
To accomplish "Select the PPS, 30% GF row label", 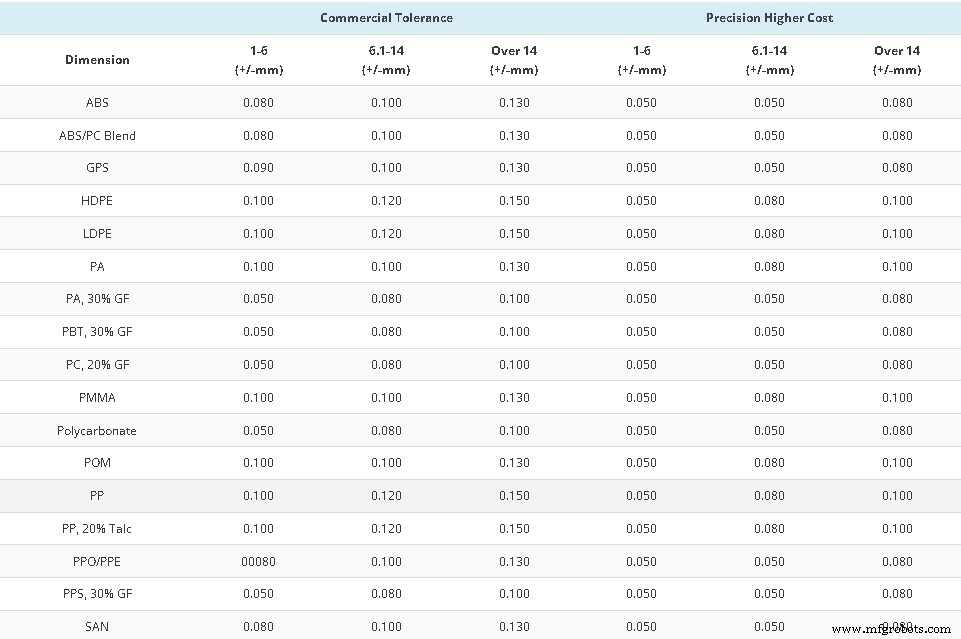I will click(x=97, y=593).
